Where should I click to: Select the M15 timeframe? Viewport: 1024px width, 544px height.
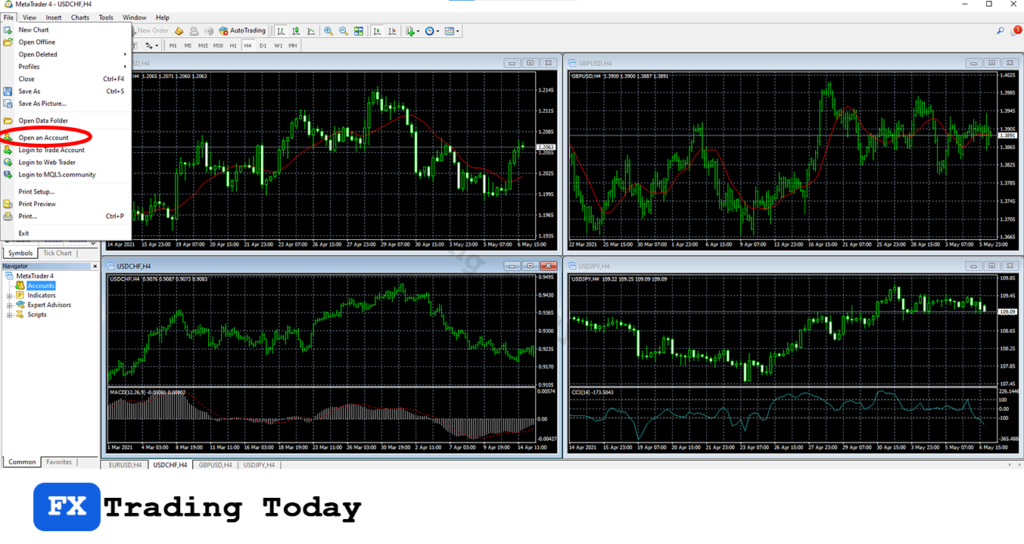pos(202,46)
